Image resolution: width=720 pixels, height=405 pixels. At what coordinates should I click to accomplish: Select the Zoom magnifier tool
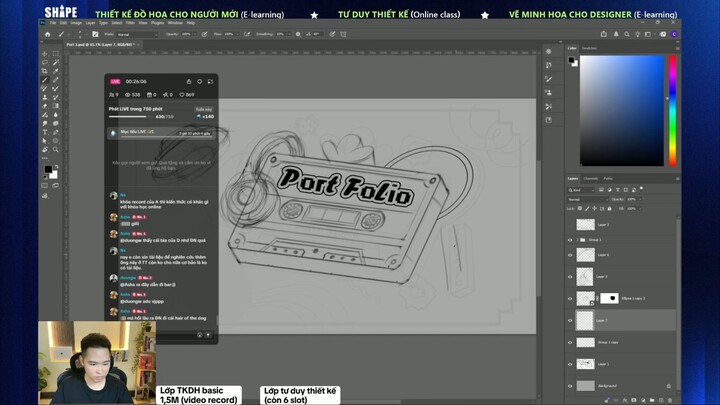(56, 150)
